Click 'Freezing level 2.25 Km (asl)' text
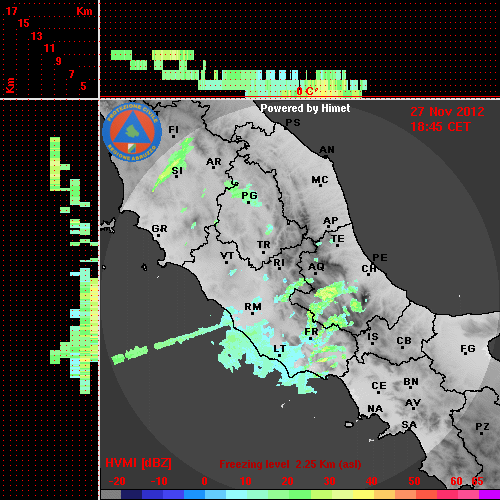 tap(290, 464)
